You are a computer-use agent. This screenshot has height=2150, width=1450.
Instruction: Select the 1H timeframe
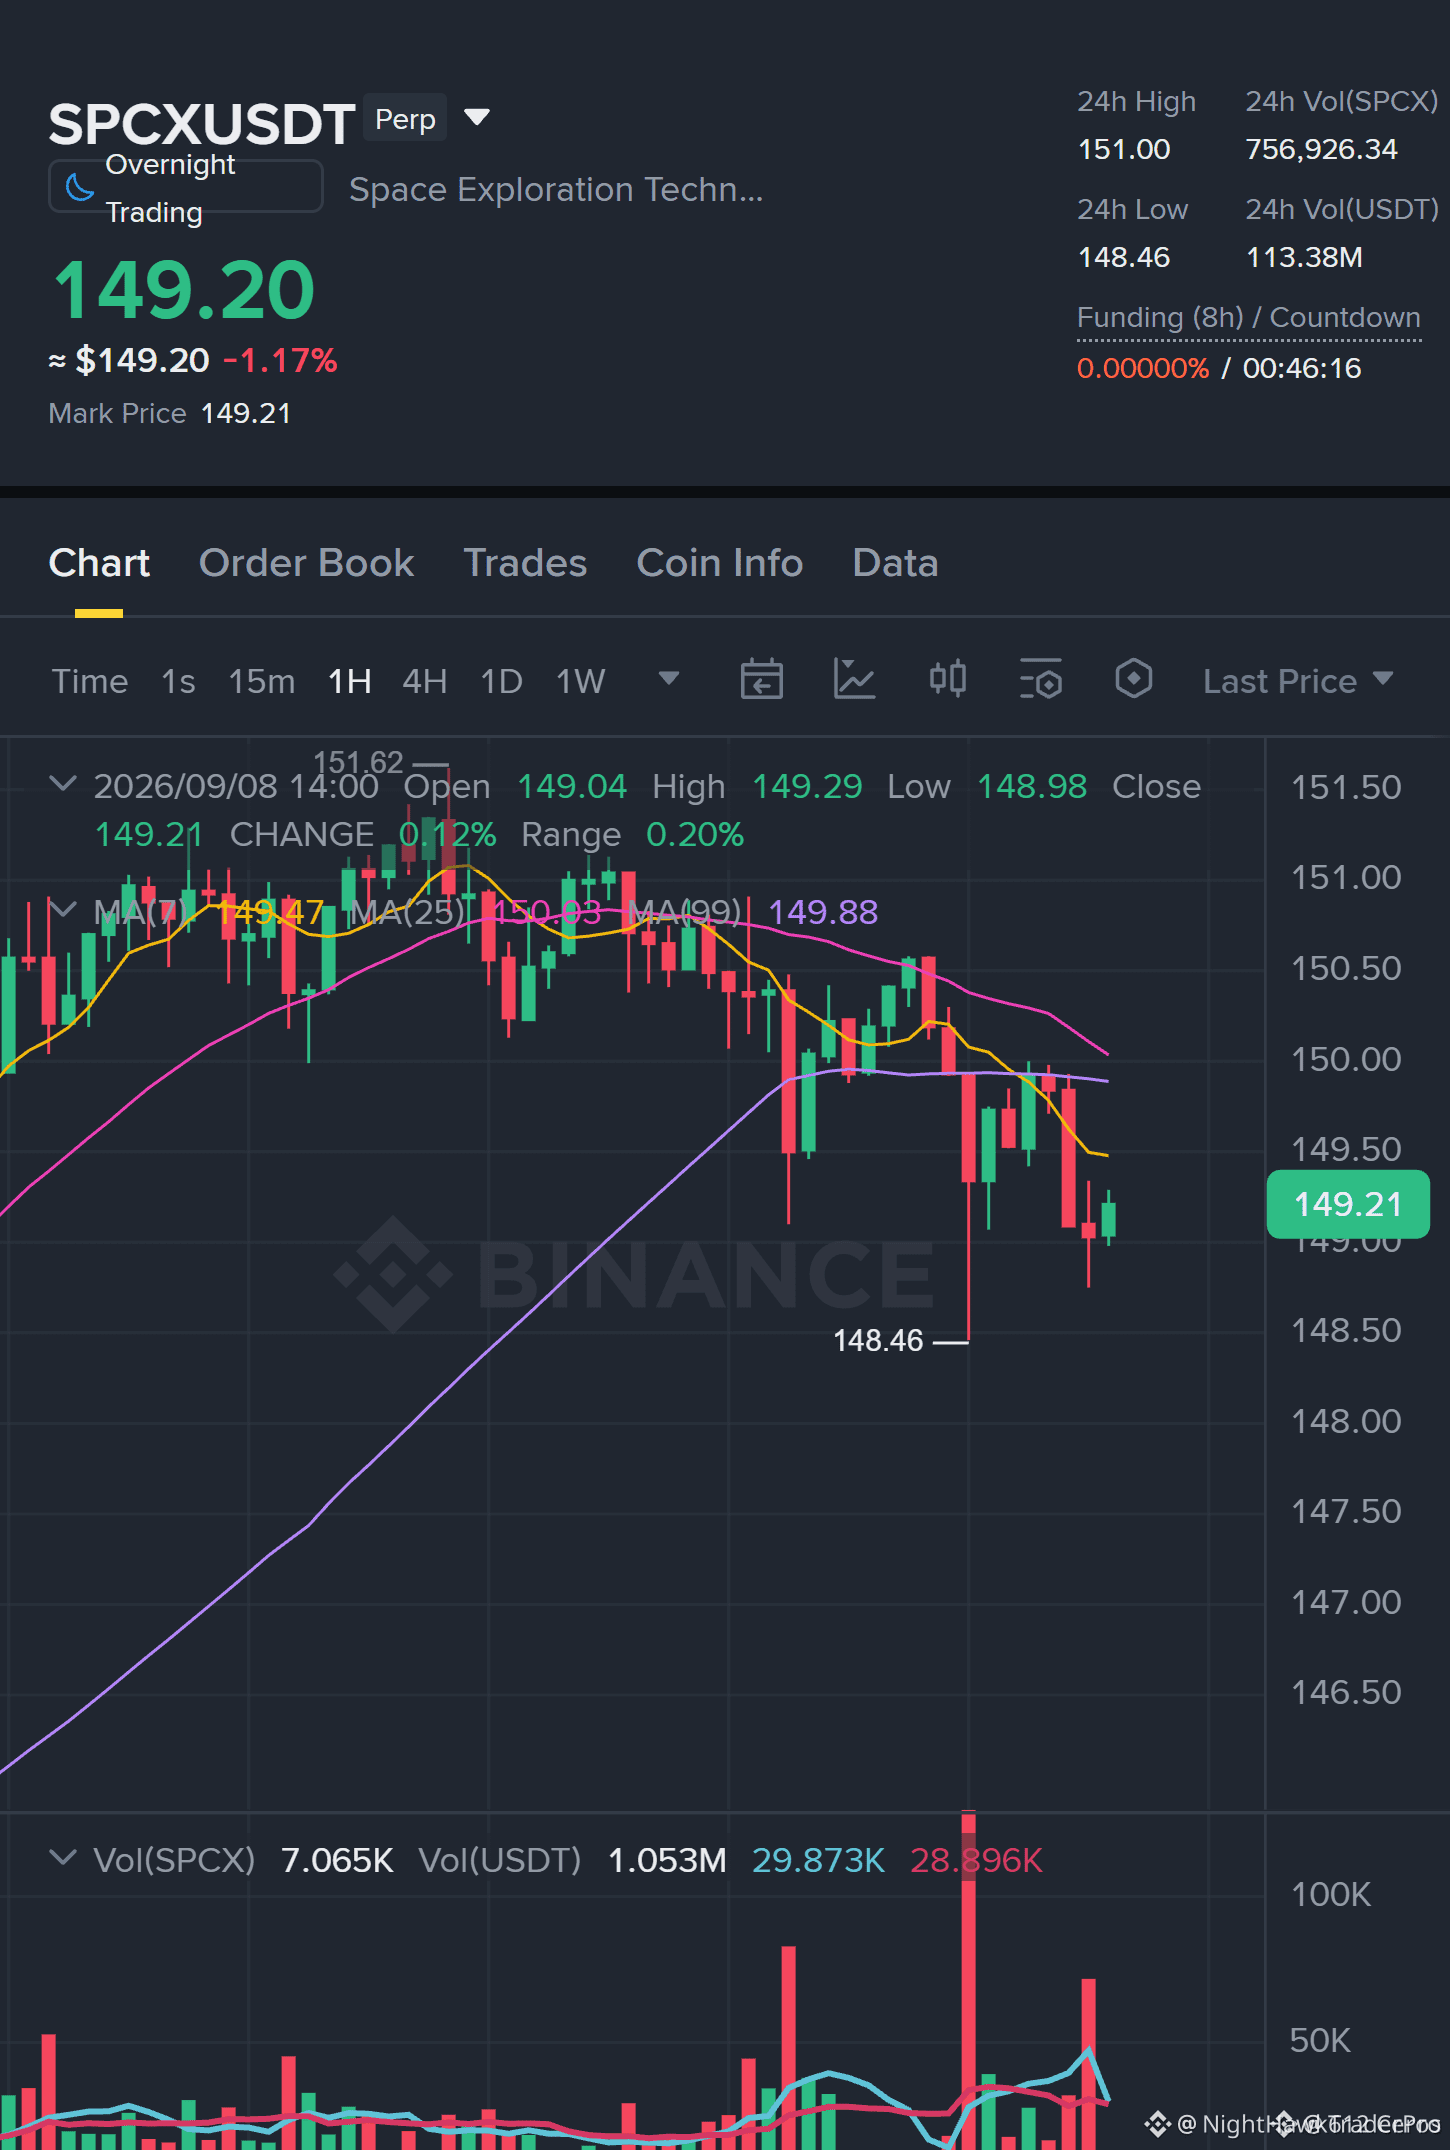349,681
